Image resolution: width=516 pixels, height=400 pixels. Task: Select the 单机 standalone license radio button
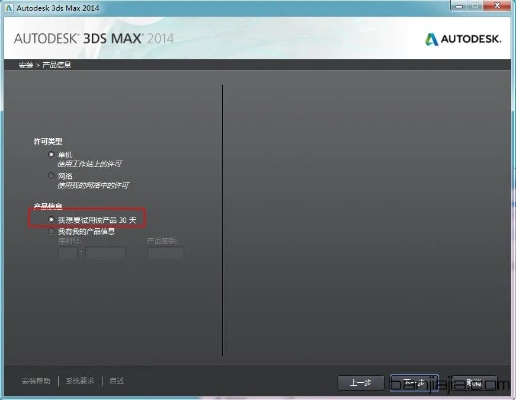51,154
